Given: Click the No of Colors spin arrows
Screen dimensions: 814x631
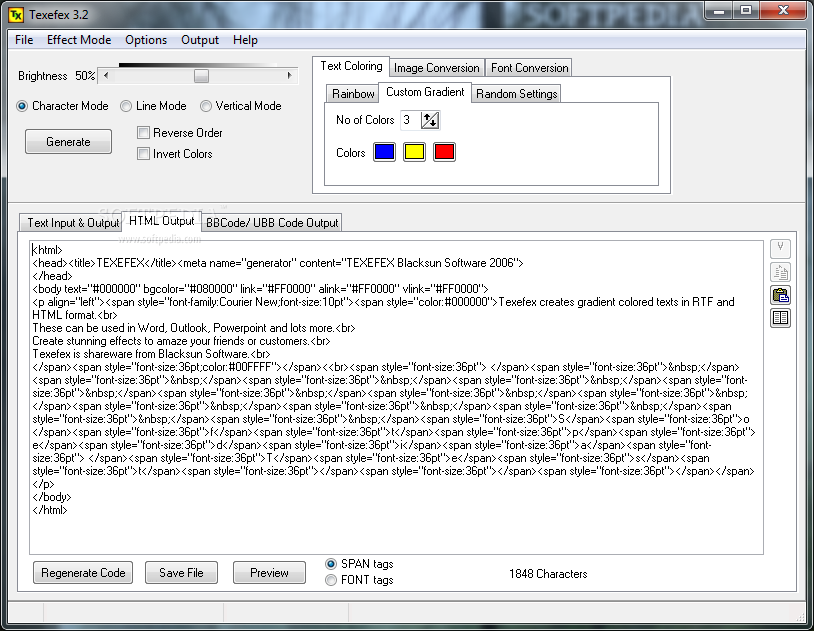Looking at the screenshot, I should click(x=430, y=120).
